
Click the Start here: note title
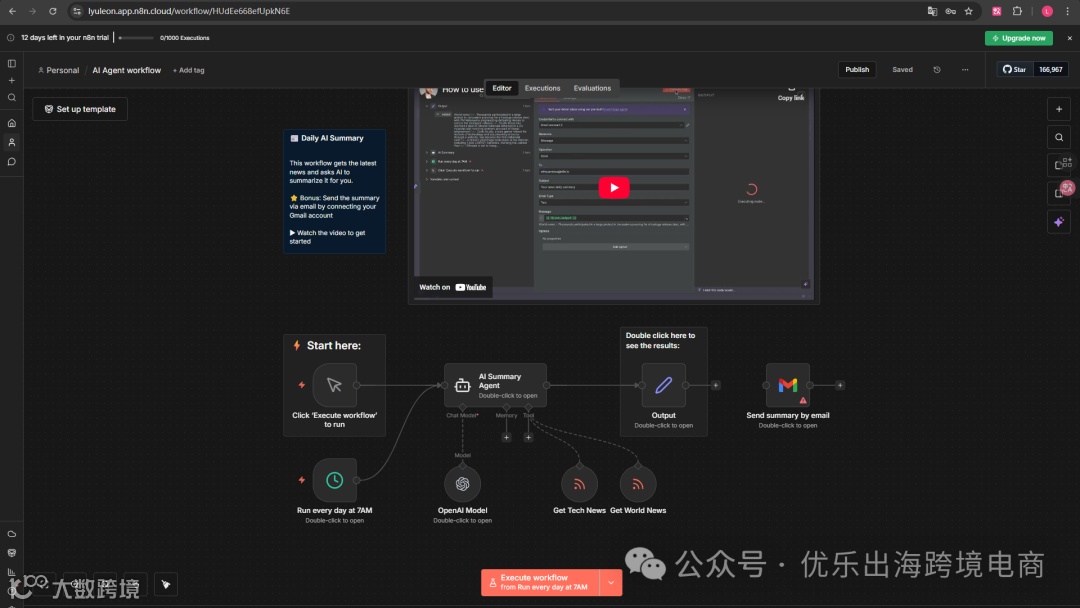pyautogui.click(x=333, y=346)
